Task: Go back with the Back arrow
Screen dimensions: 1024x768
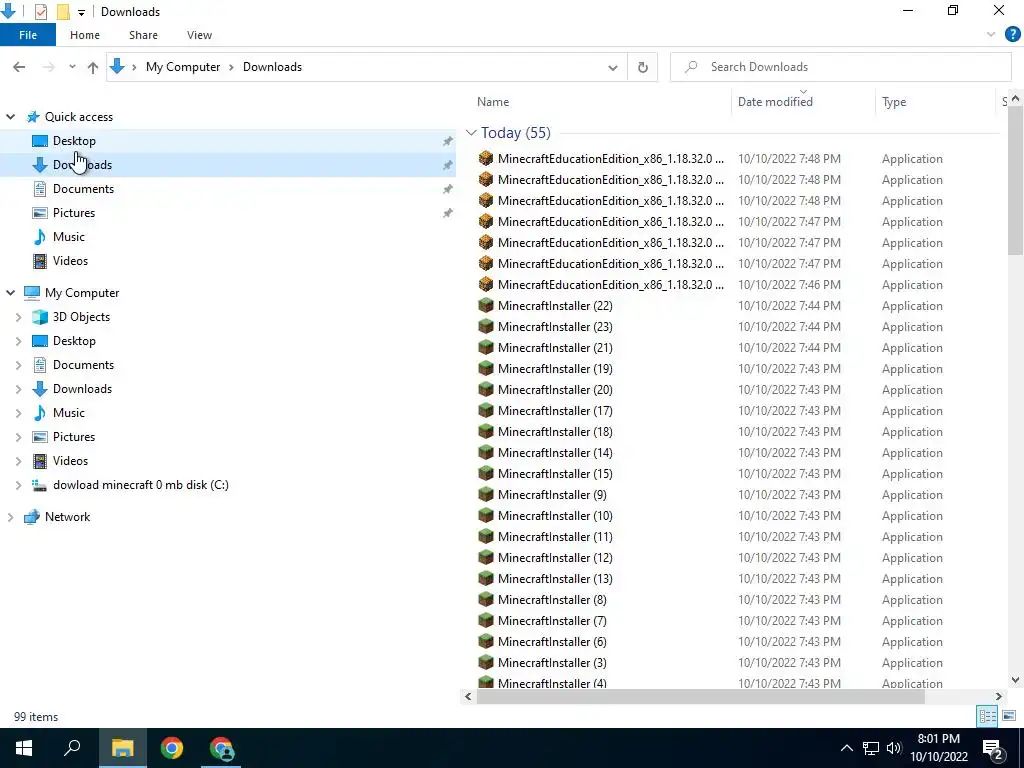Action: point(19,67)
